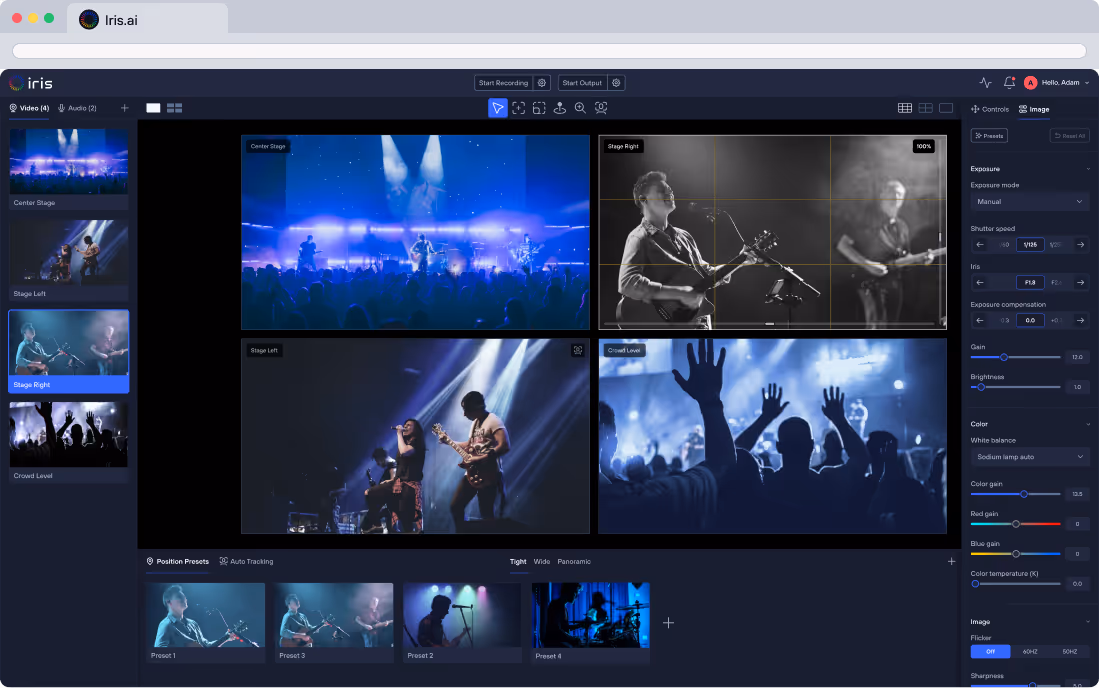This screenshot has height=688, width=1099.
Task: Open output settings gear
Action: [616, 83]
